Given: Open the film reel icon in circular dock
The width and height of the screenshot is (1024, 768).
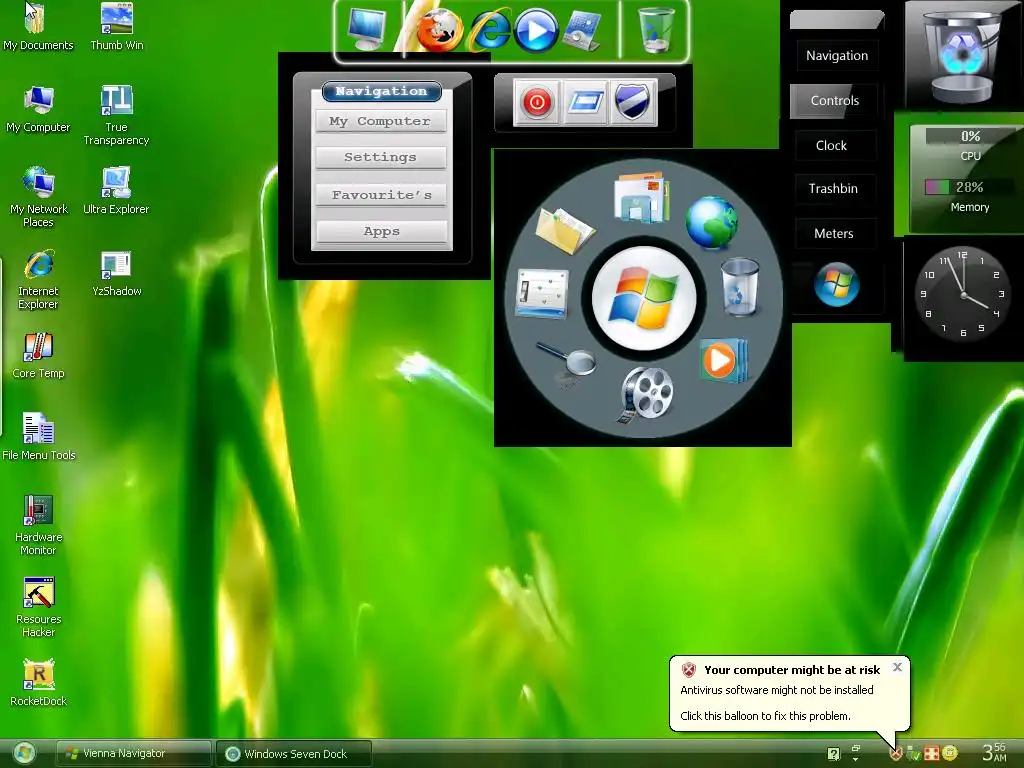Looking at the screenshot, I should [645, 393].
